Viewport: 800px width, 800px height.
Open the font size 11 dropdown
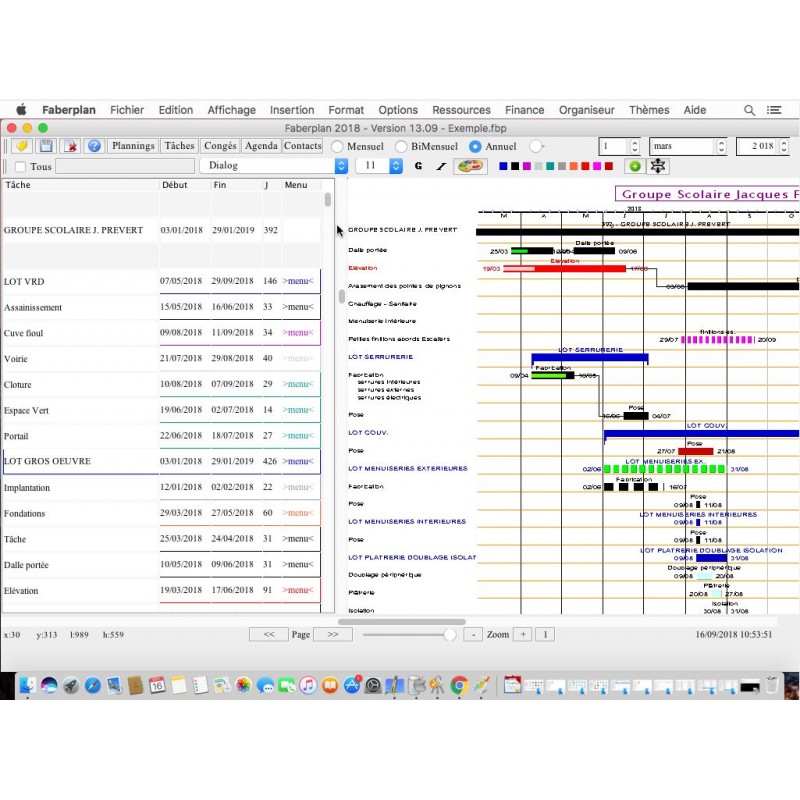[x=379, y=165]
